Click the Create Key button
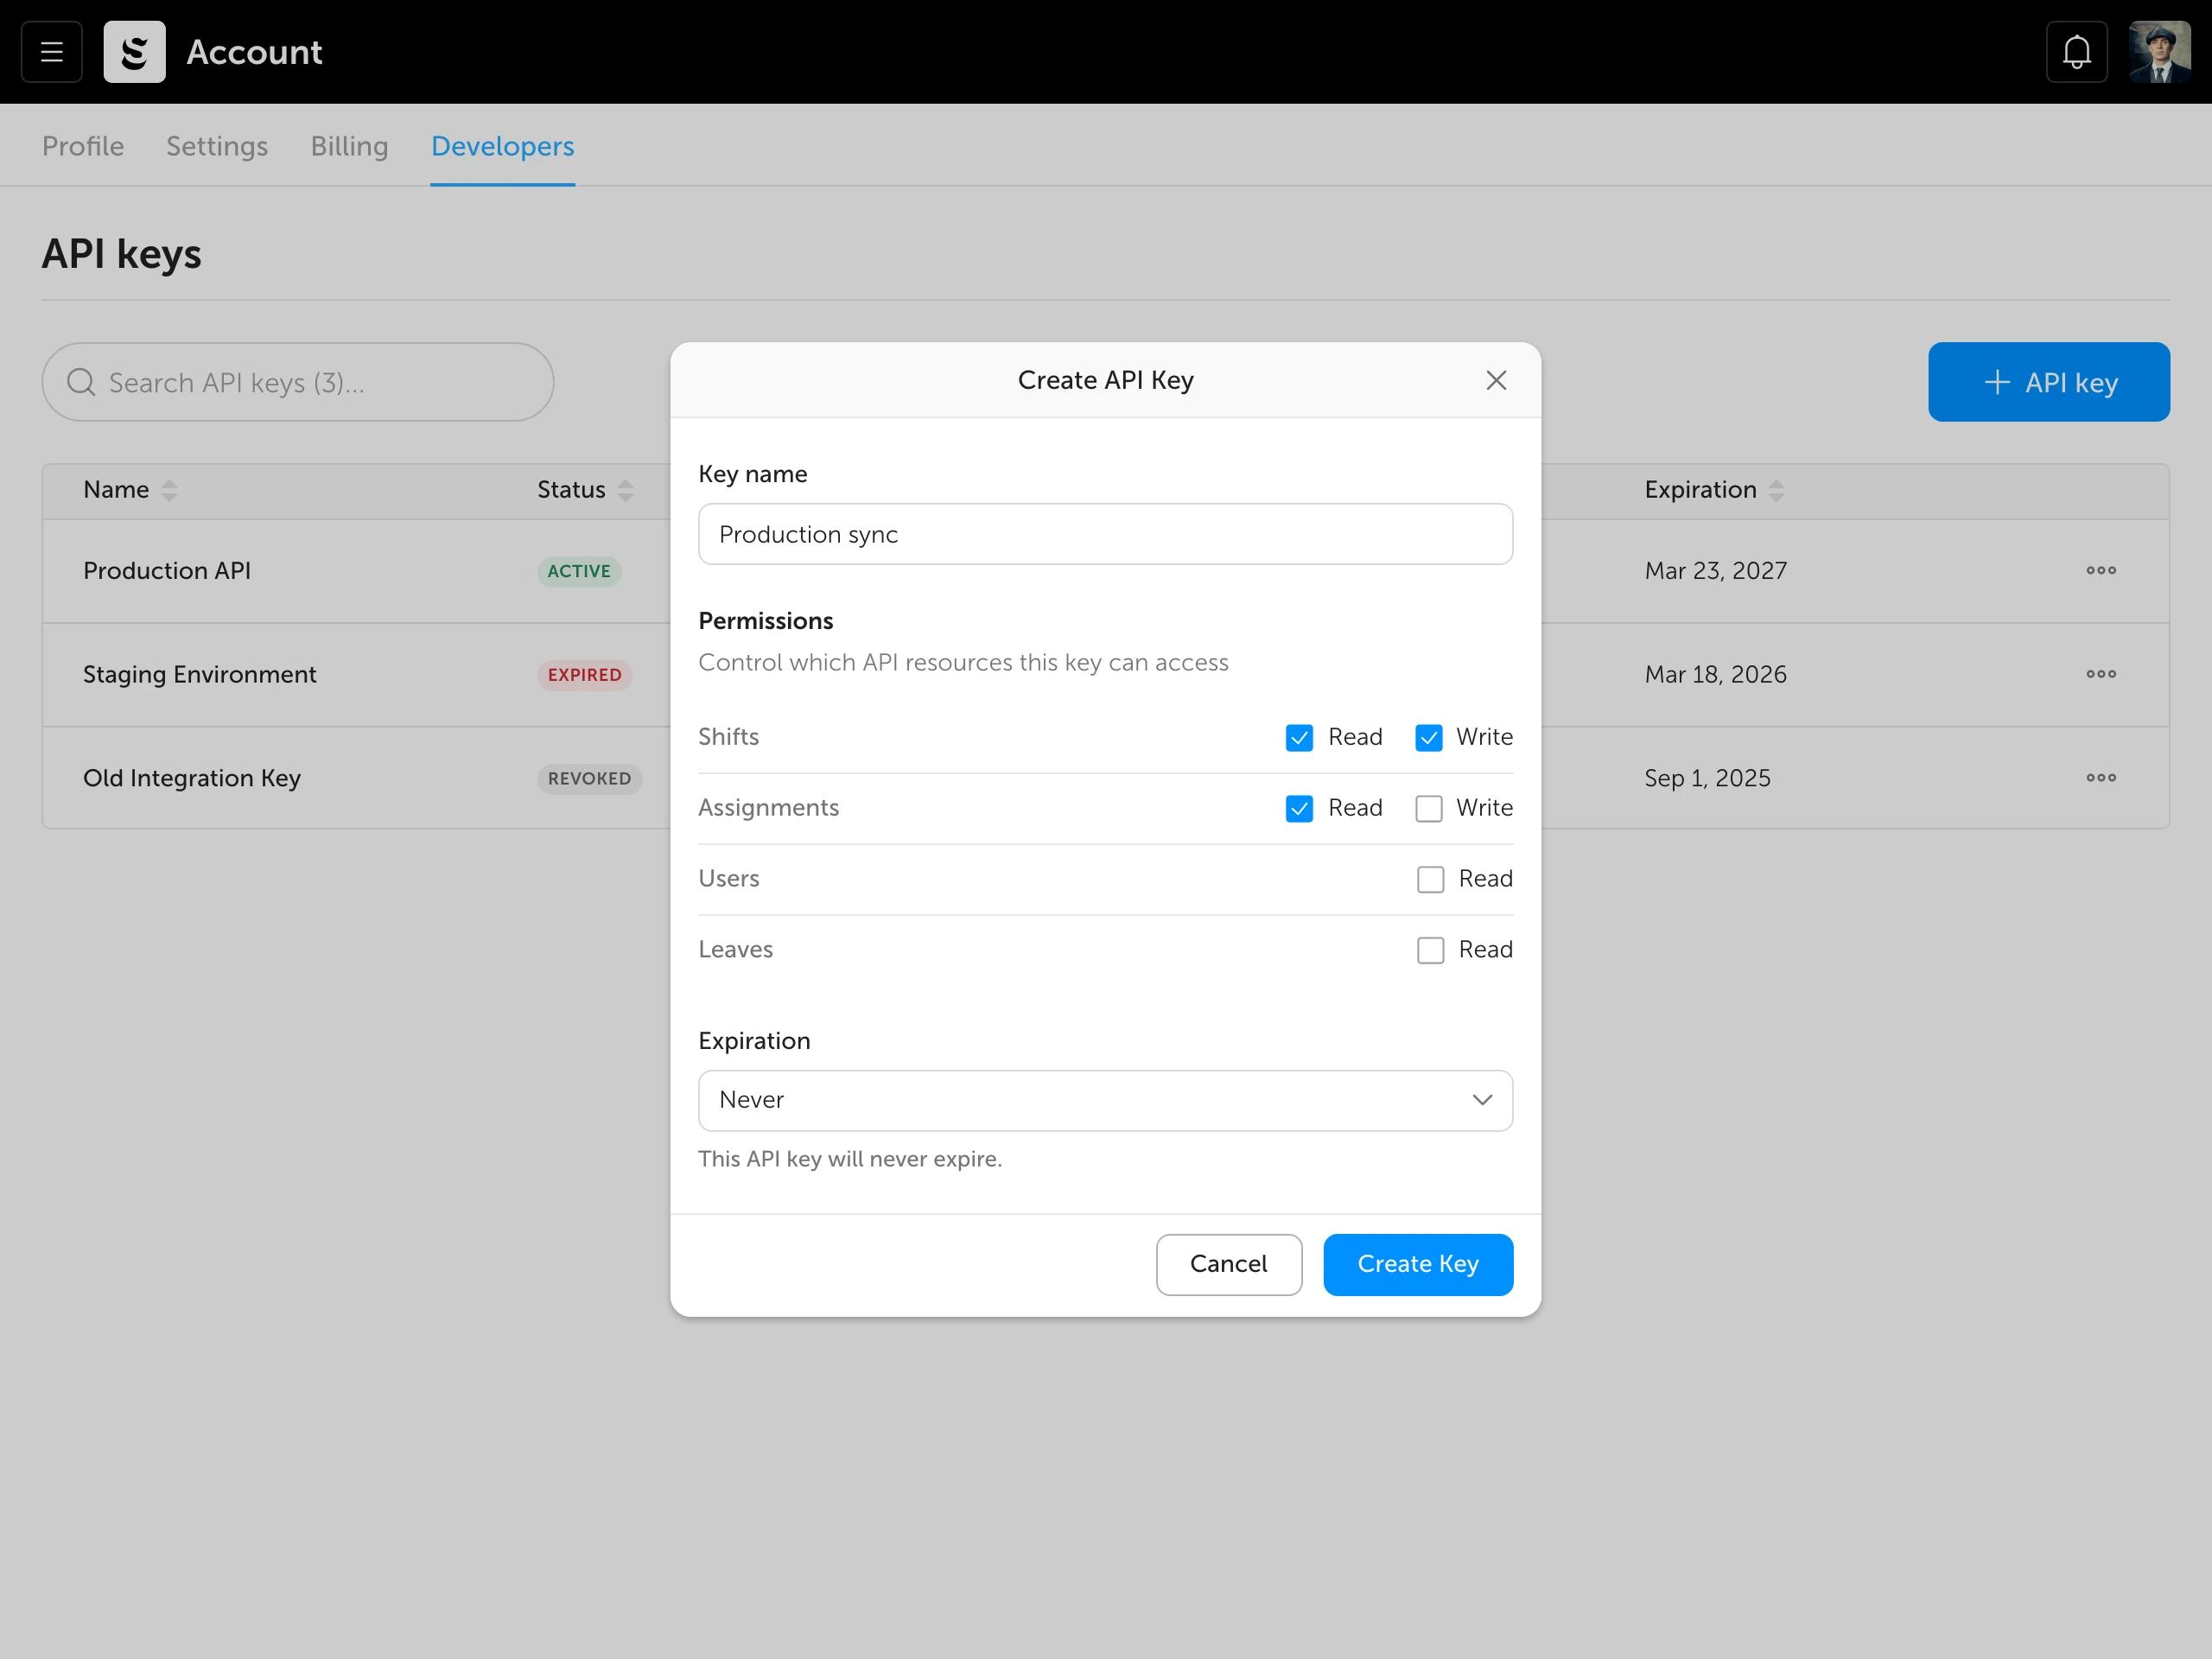The height and width of the screenshot is (1659, 2212). [x=1417, y=1264]
